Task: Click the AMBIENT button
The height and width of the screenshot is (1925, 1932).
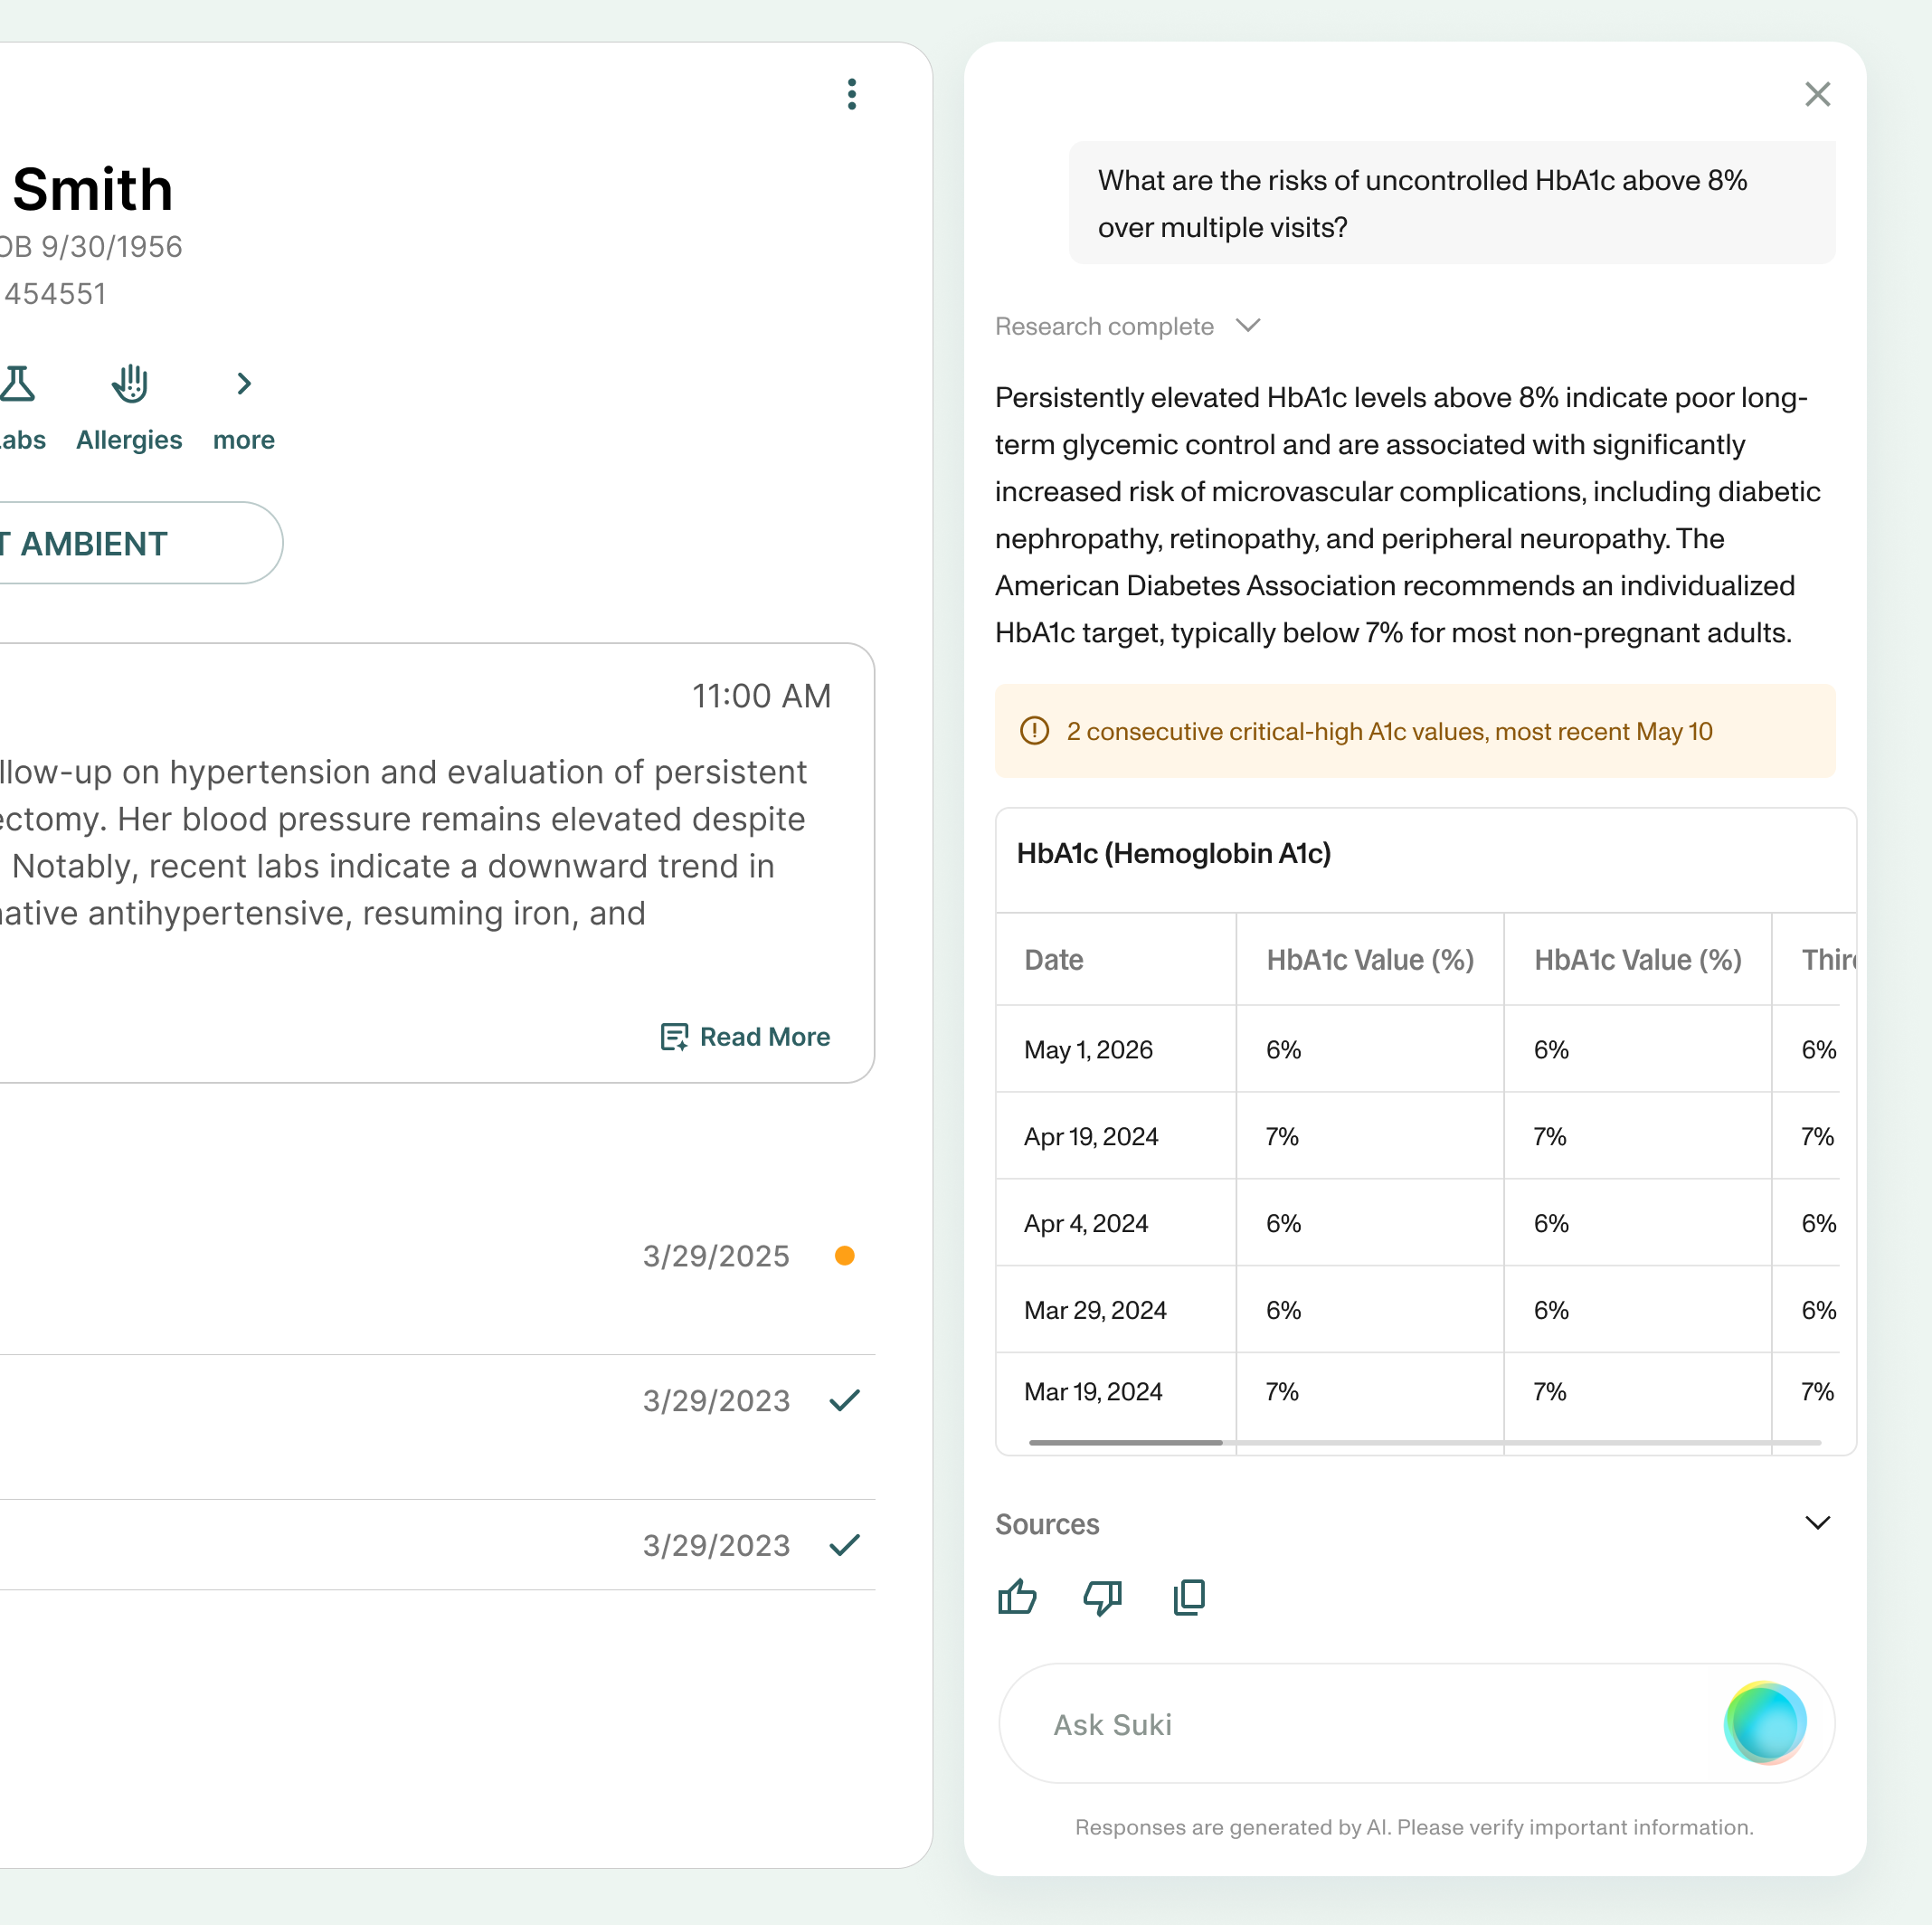Action: coord(140,543)
